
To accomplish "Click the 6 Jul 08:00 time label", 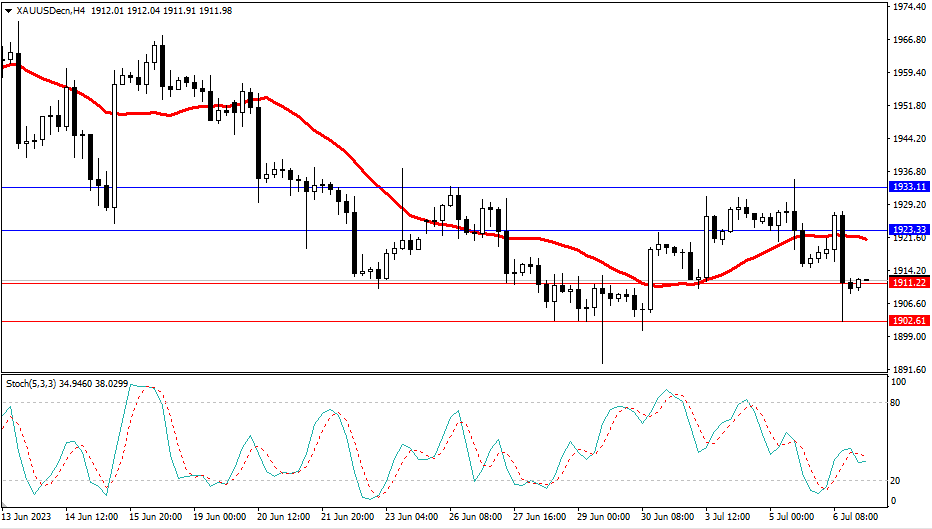I will click(x=857, y=518).
